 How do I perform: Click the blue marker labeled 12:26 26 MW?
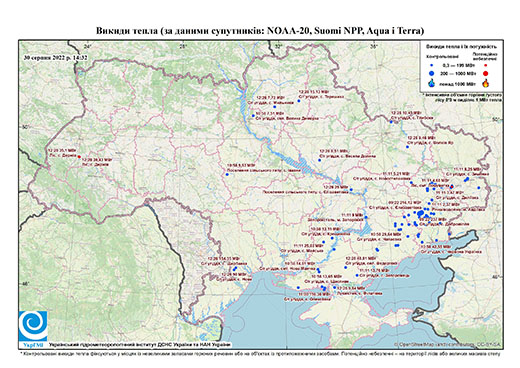[x=351, y=190]
